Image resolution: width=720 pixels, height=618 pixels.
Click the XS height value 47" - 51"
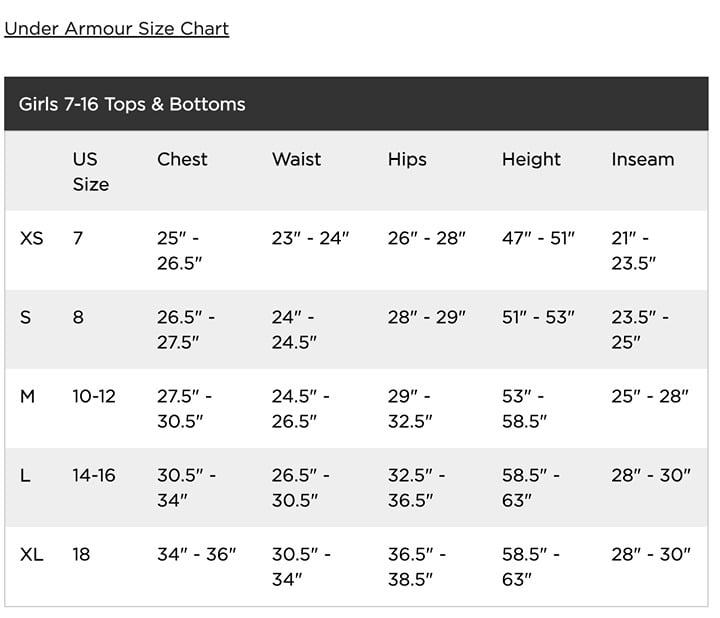[x=538, y=238]
